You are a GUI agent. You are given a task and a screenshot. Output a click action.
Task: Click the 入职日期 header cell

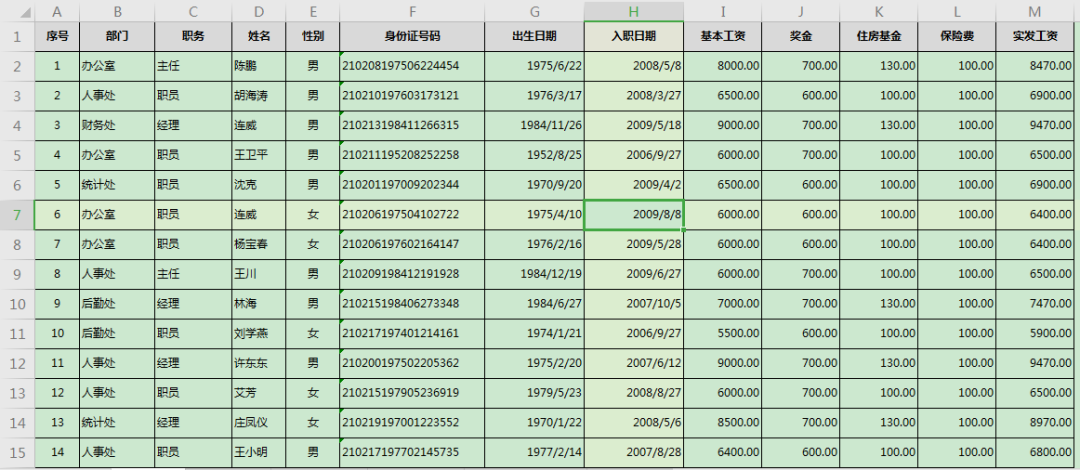634,37
